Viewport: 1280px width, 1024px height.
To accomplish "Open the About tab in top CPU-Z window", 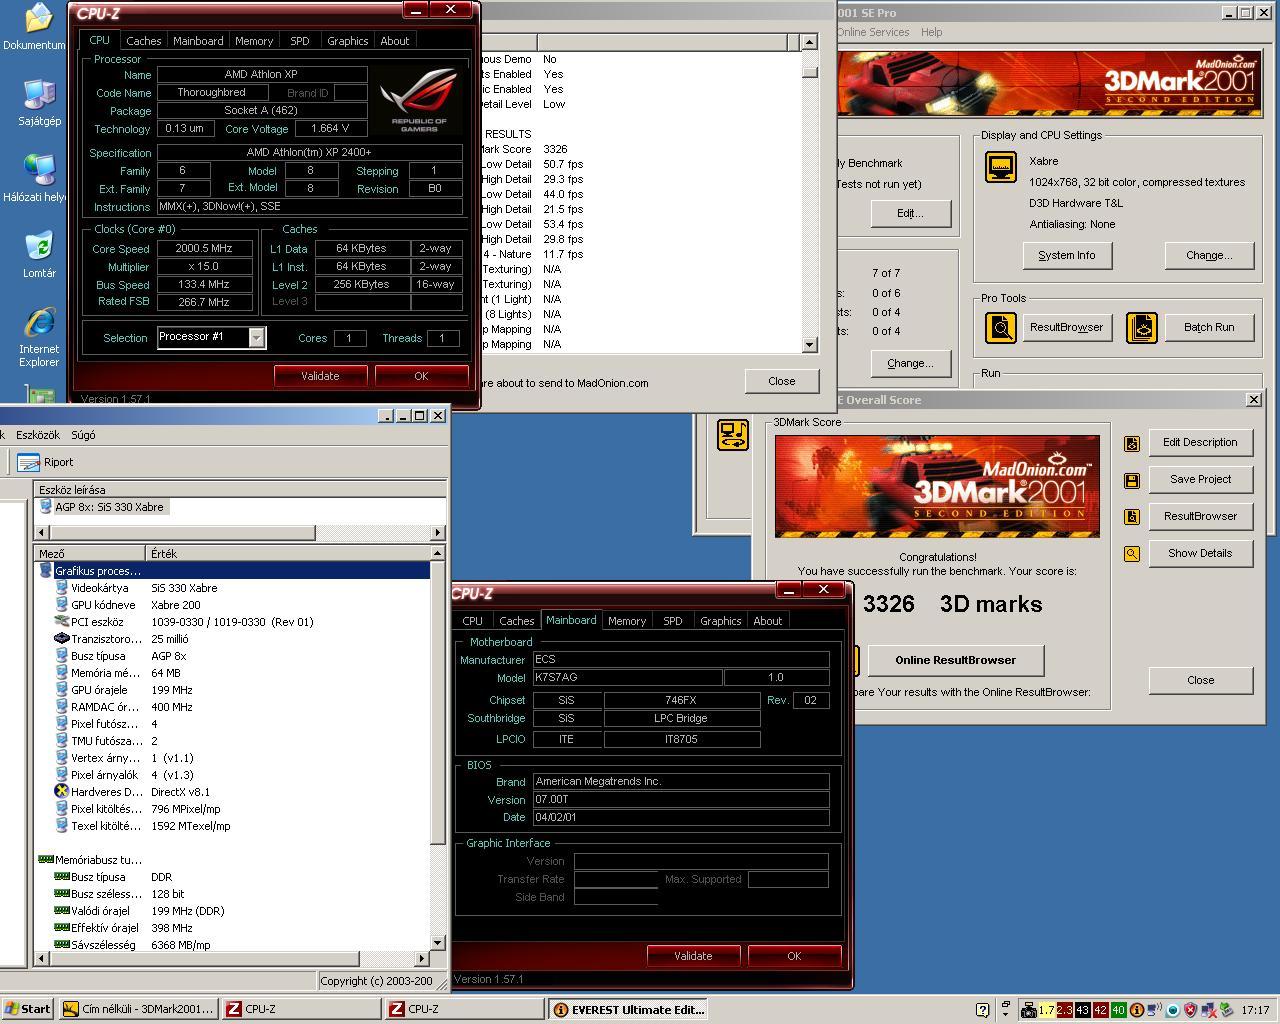I will [x=395, y=41].
